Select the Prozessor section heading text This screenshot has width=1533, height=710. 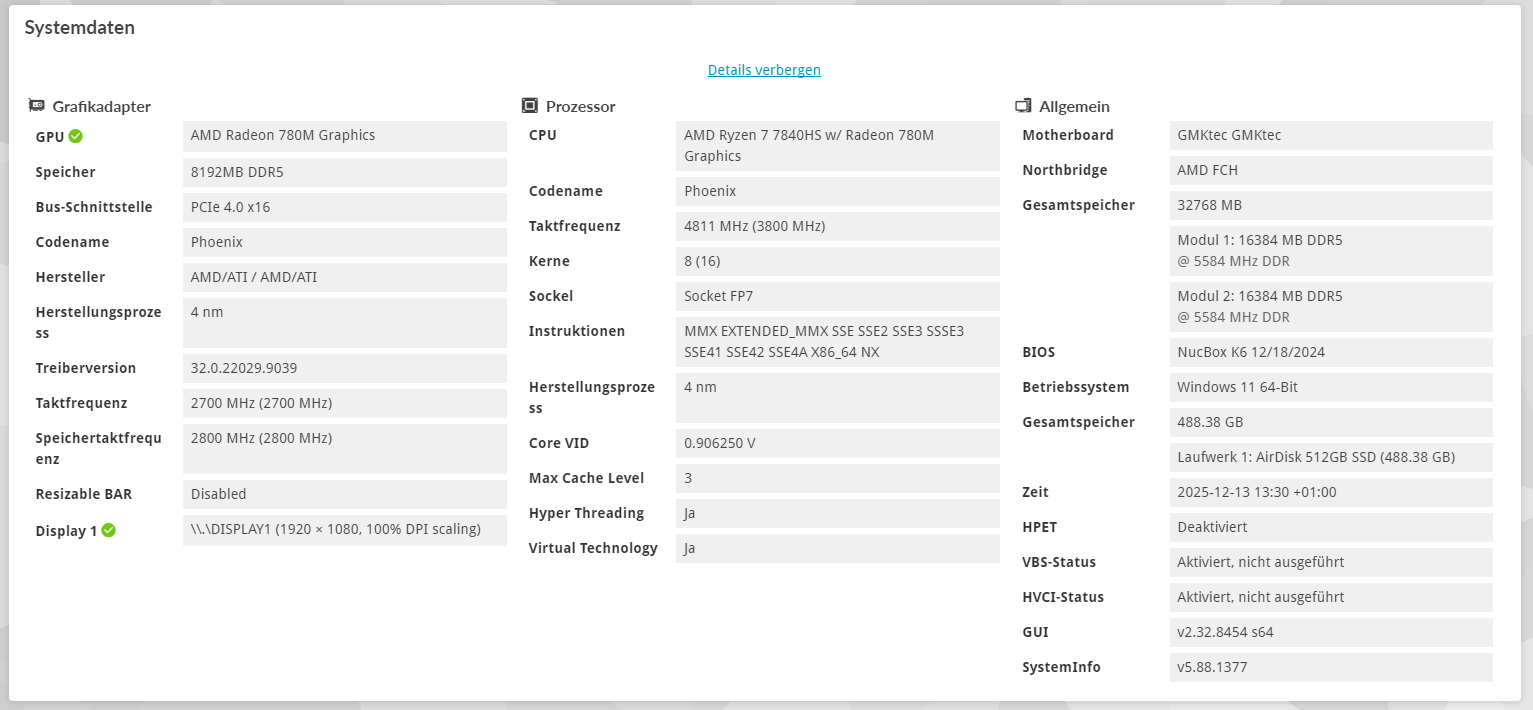click(x=581, y=106)
